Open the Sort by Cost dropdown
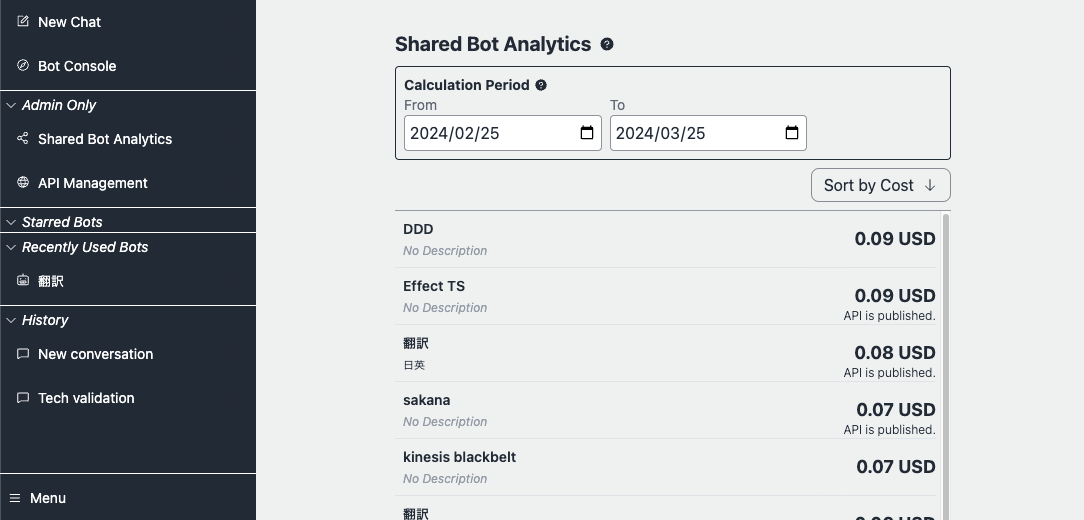Screen dimensions: 1084x520 (880, 185)
